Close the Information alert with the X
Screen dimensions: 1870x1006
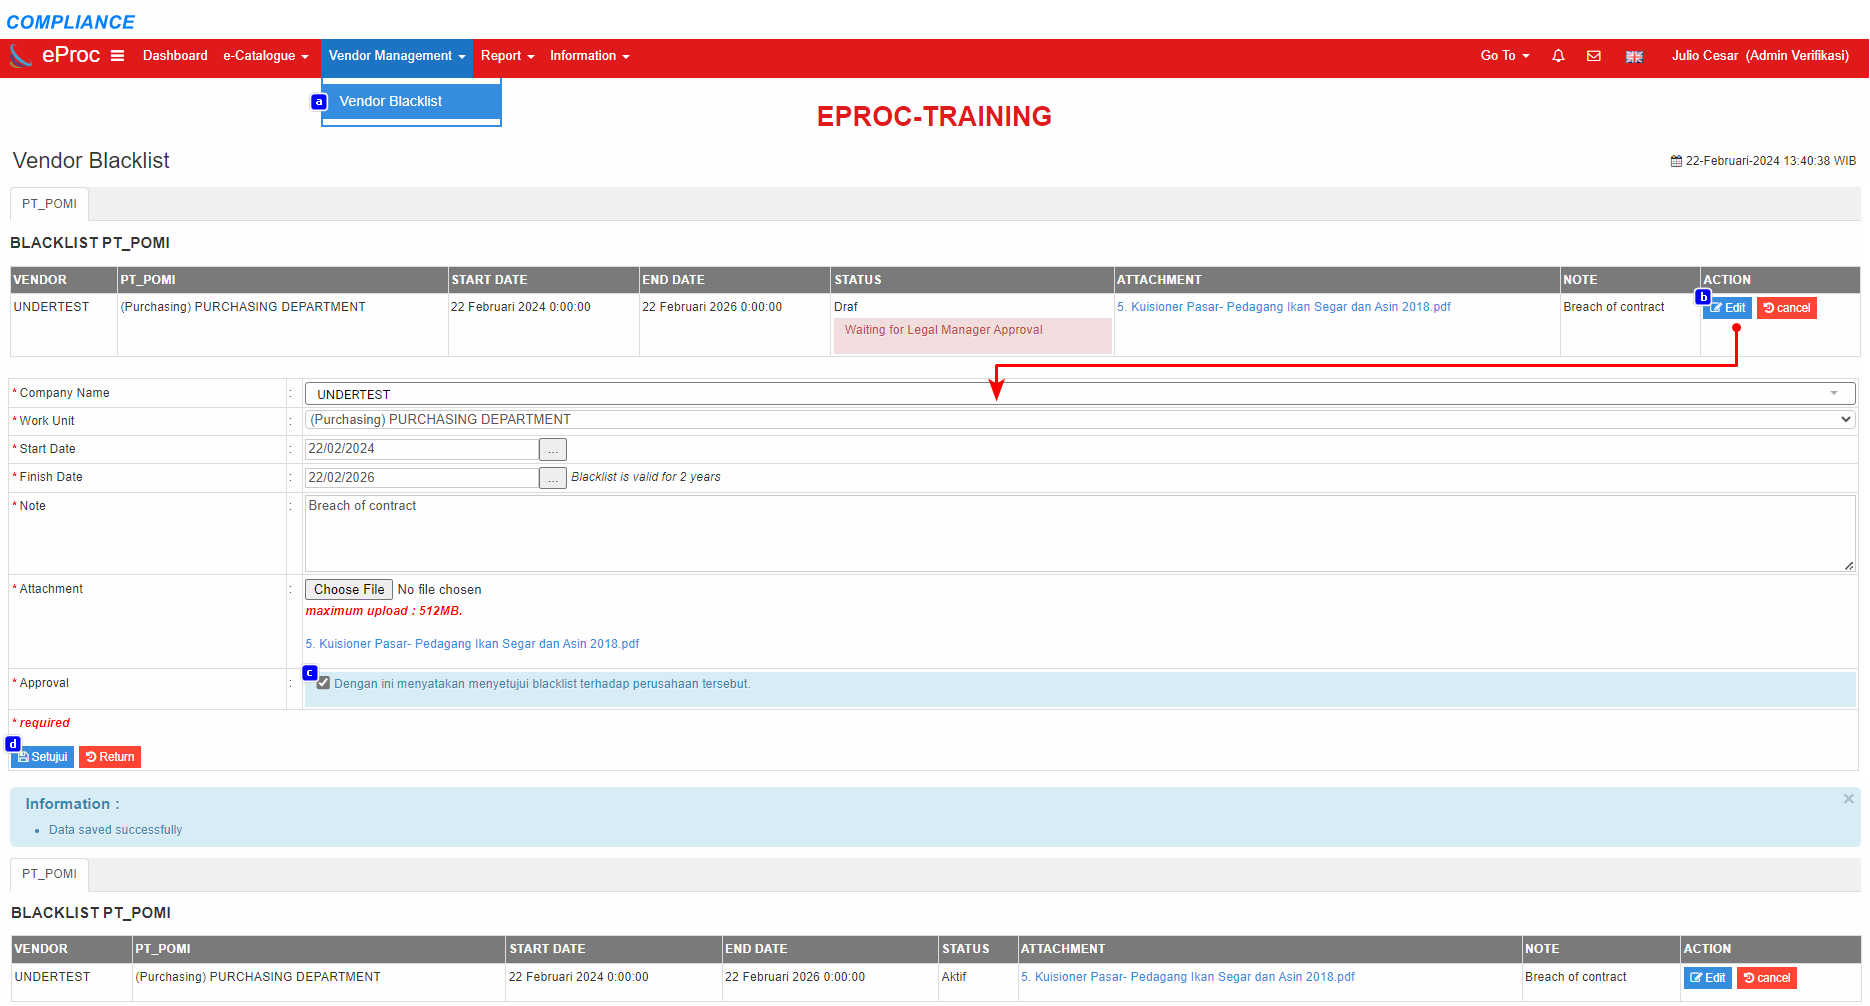coord(1848,799)
